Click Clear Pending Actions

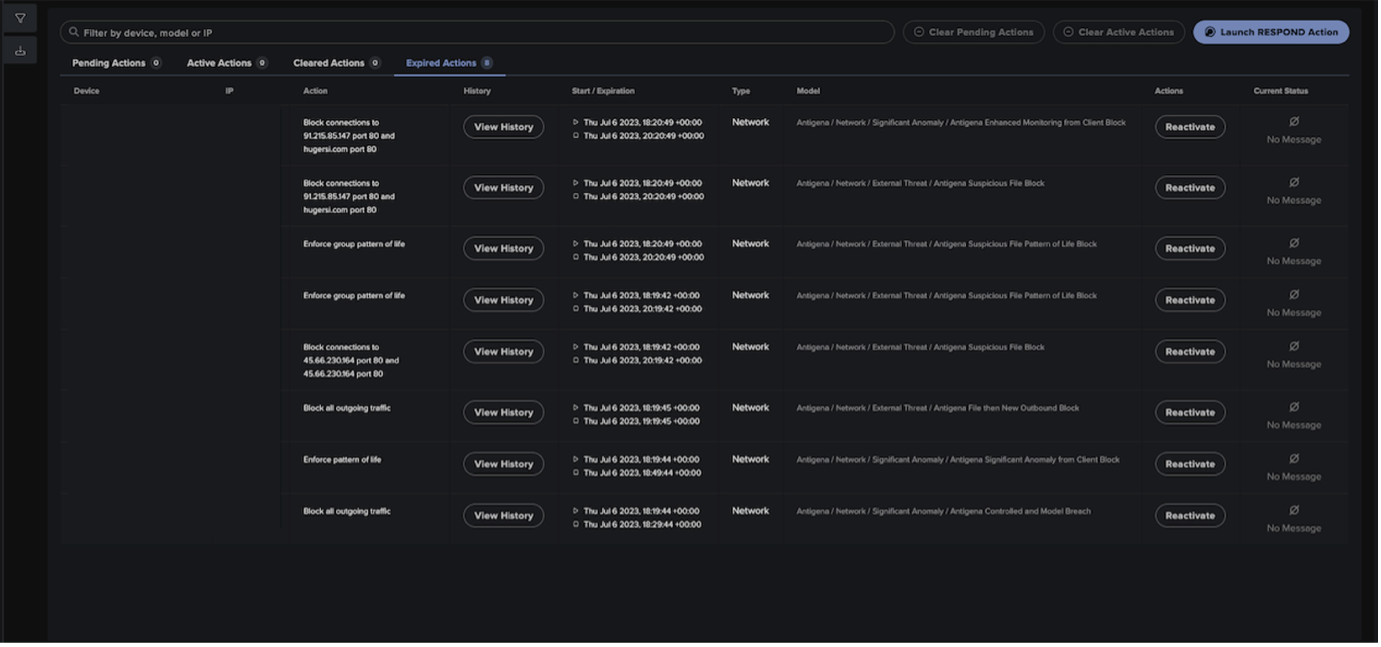(x=973, y=31)
